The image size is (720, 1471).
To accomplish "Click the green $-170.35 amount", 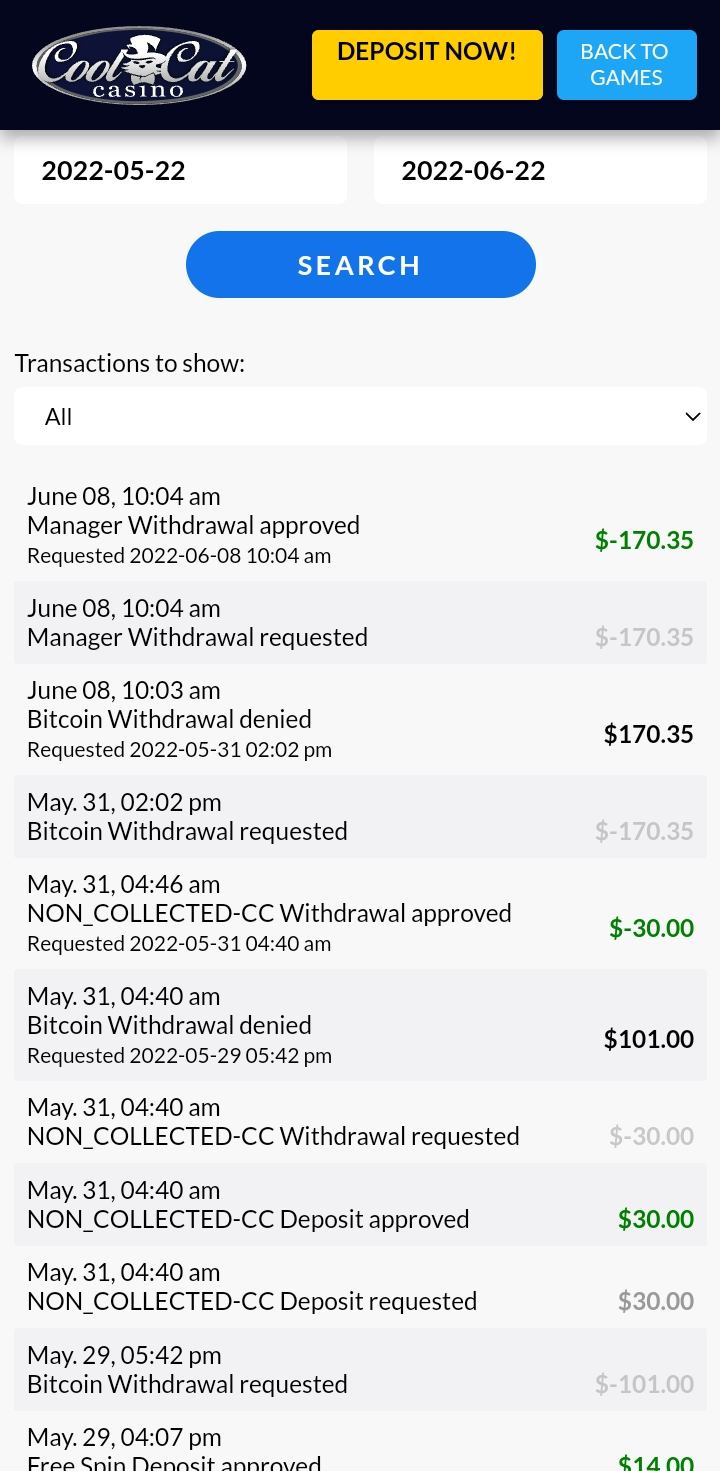I will [x=644, y=540].
